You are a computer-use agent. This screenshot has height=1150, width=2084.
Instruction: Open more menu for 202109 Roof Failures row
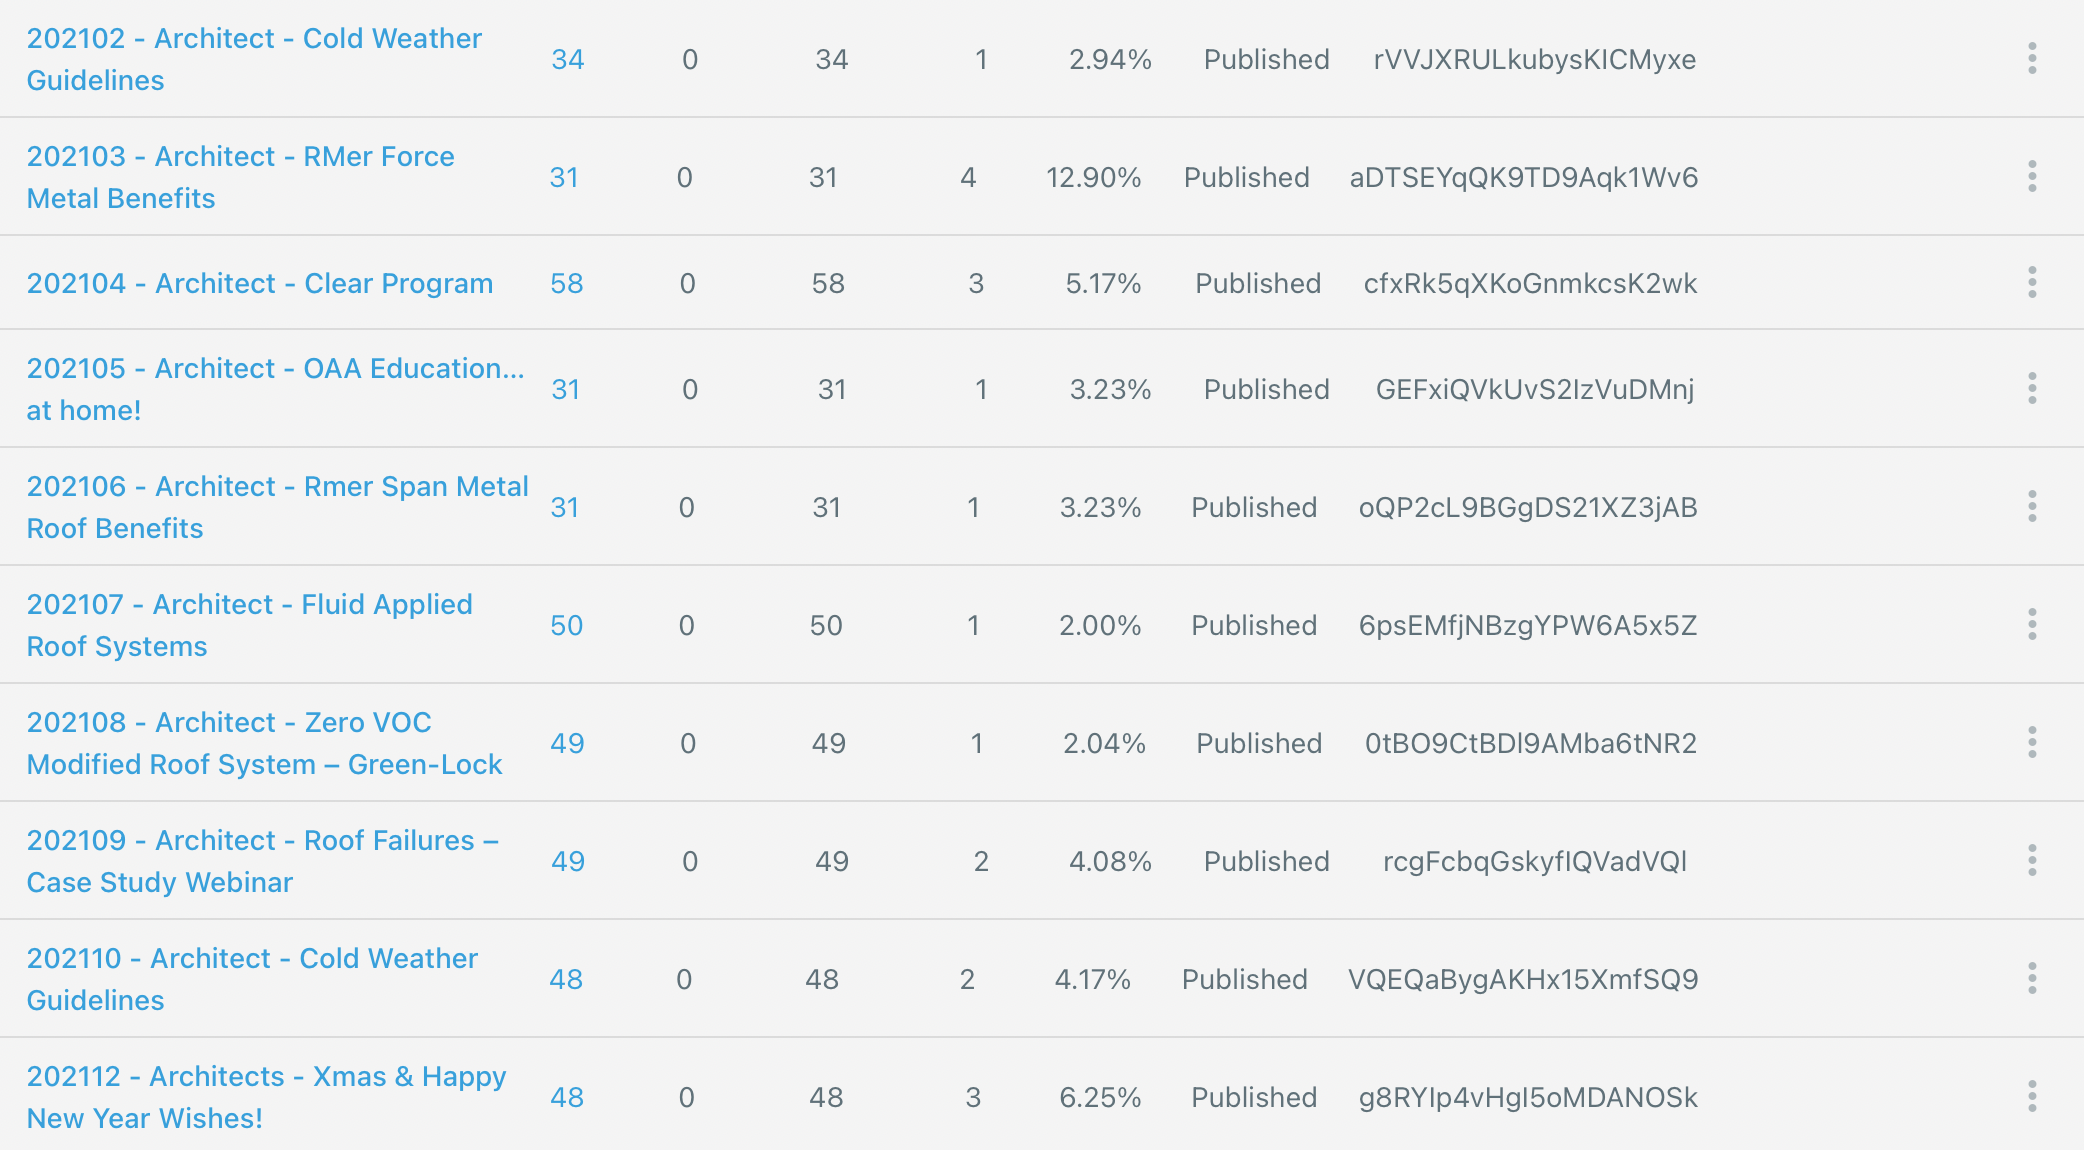coord(2031,861)
